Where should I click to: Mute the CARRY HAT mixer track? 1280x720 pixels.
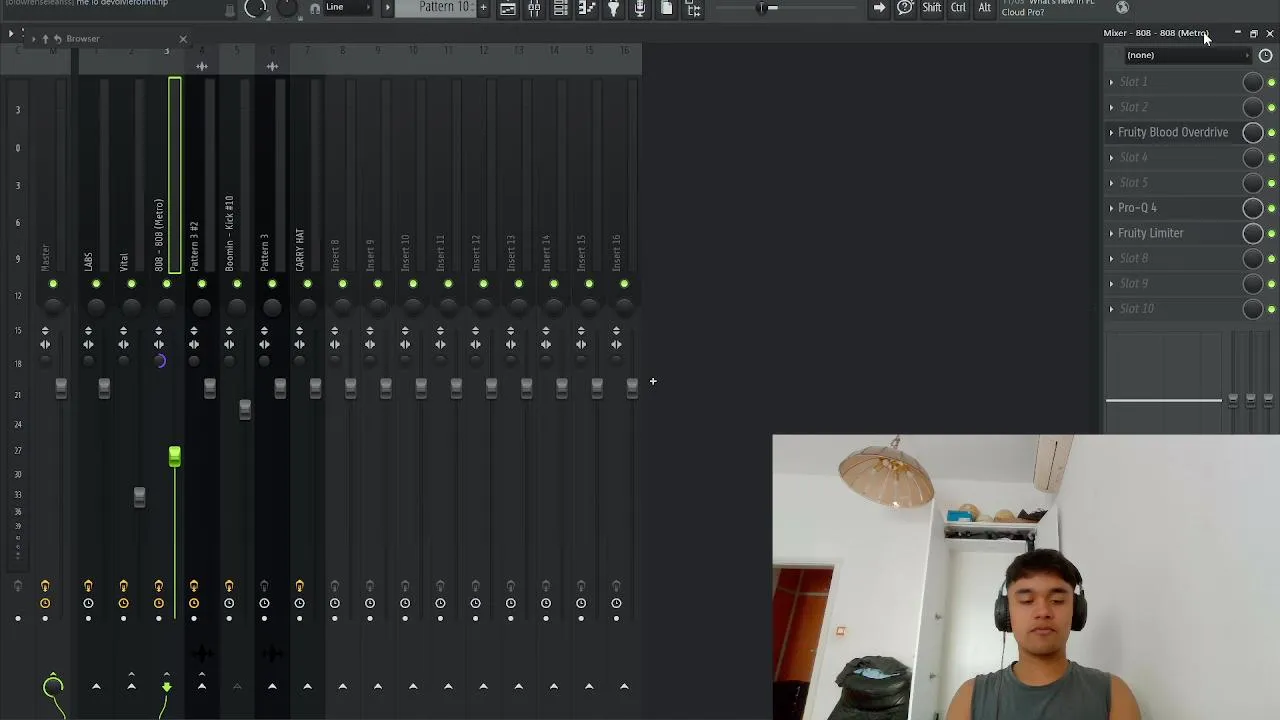point(307,284)
